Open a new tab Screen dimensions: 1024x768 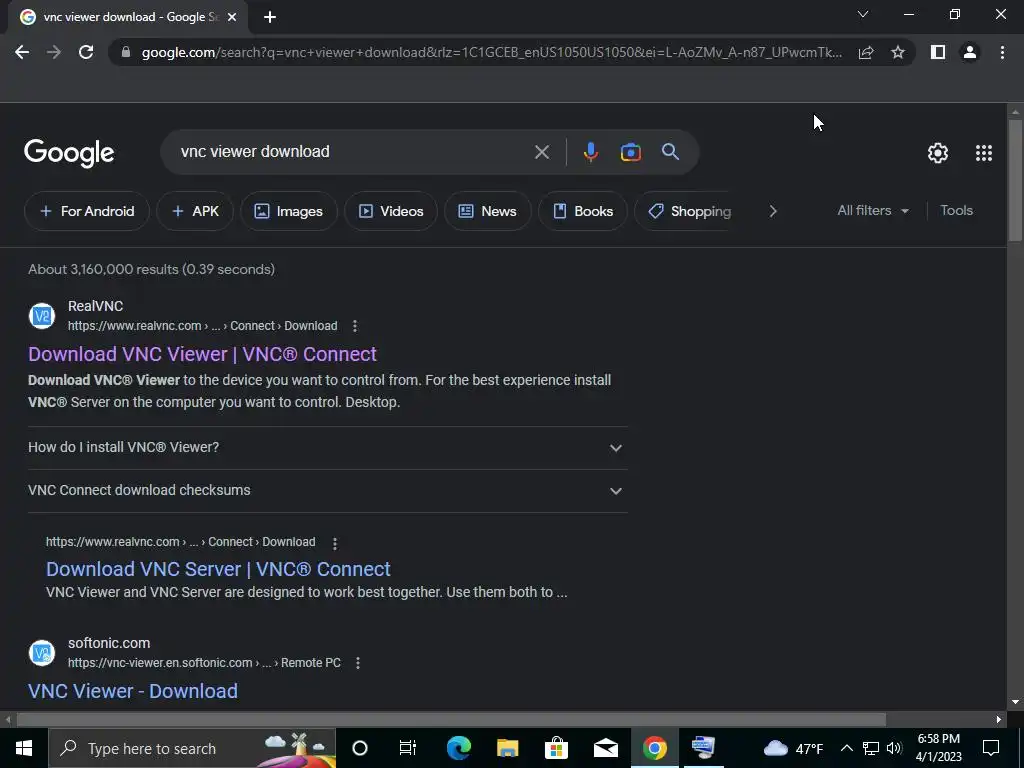pos(270,17)
